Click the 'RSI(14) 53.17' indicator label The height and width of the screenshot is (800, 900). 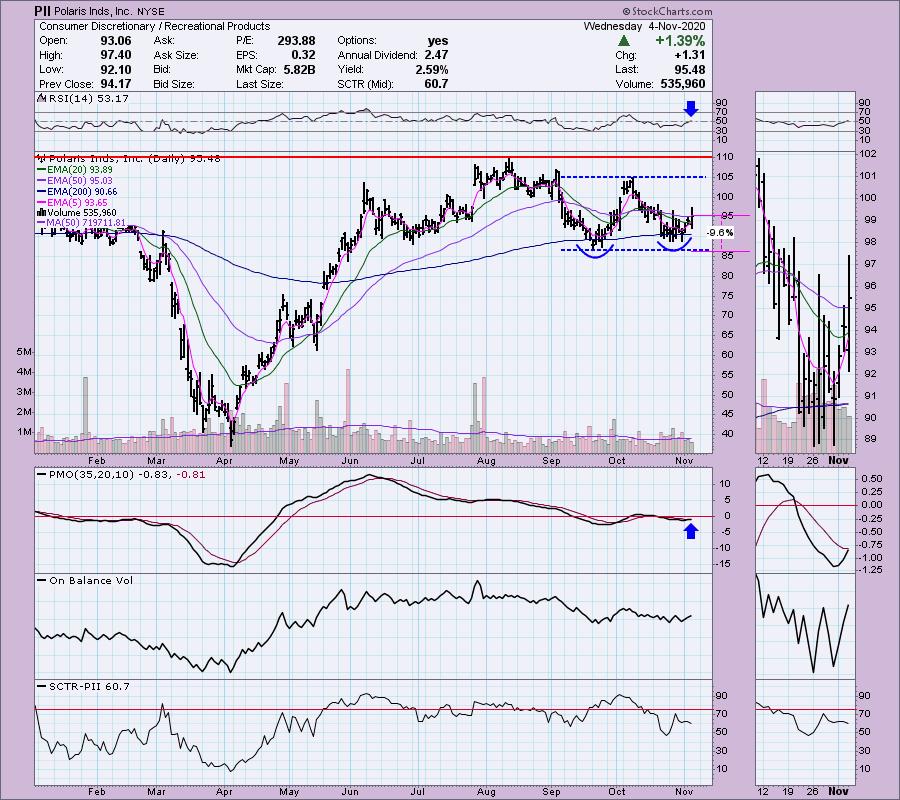(88, 98)
